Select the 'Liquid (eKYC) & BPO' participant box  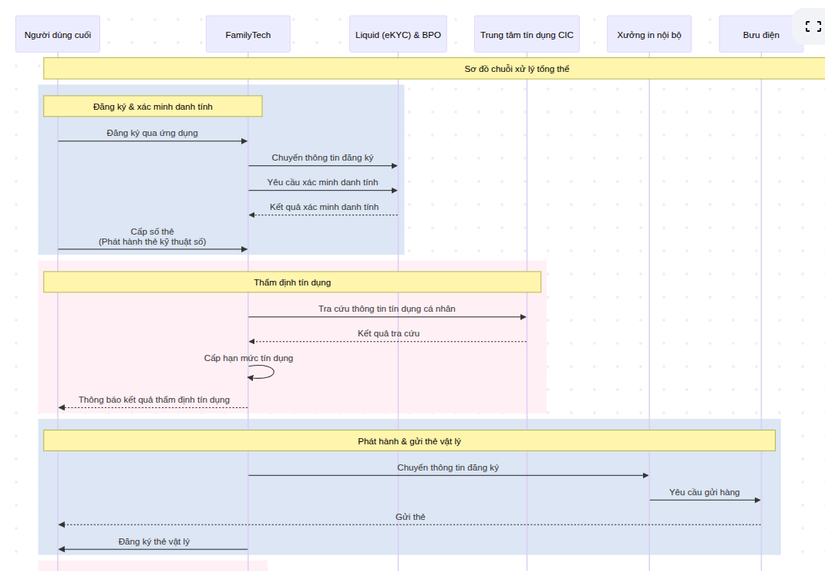click(x=398, y=34)
